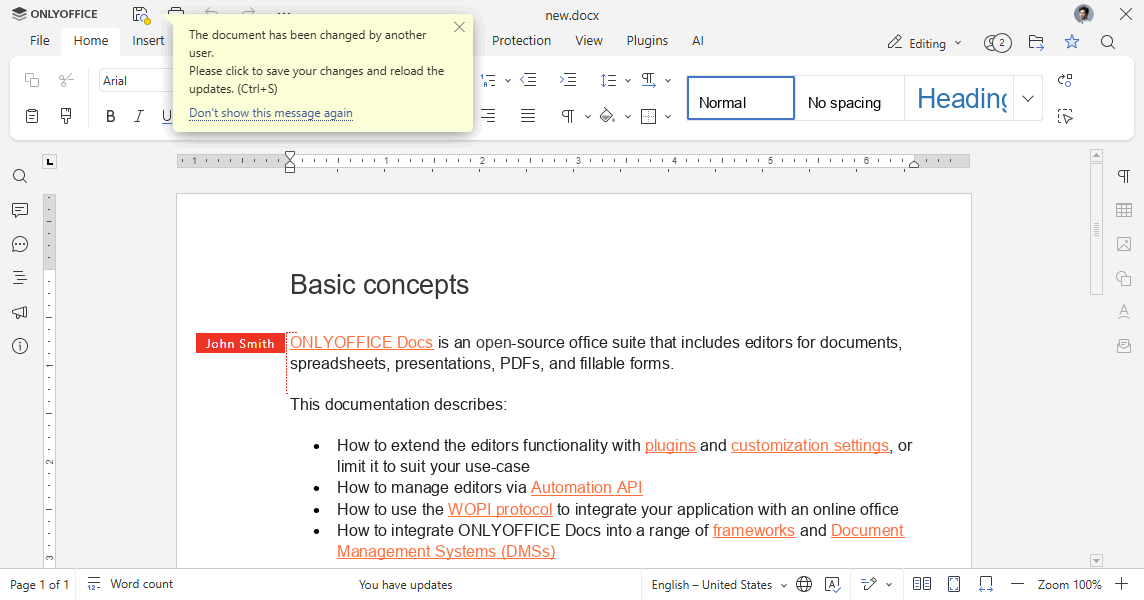Image resolution: width=1144 pixels, height=600 pixels.
Task: Click the user avatar in title bar
Action: [x=1083, y=14]
